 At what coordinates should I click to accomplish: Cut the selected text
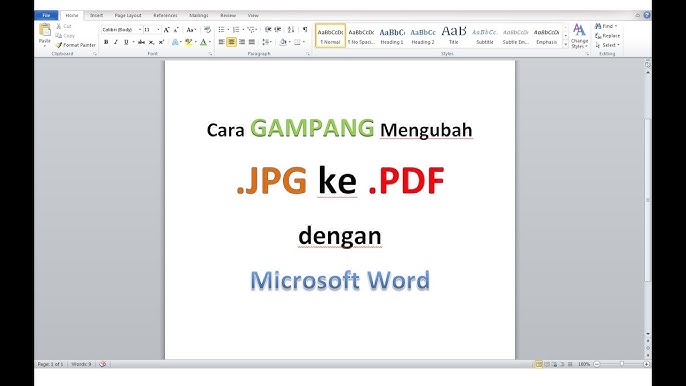point(64,26)
